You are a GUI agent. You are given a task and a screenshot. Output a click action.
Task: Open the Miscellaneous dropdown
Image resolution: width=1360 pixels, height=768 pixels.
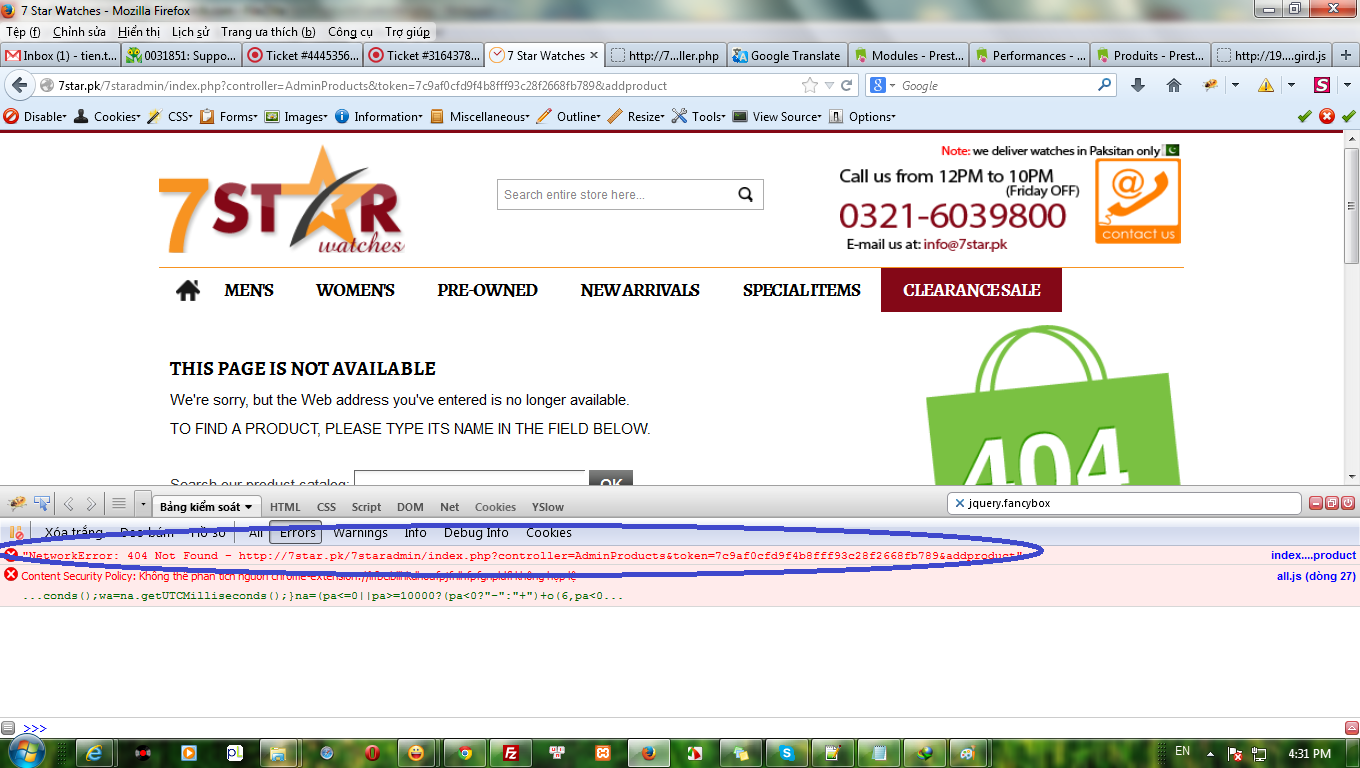point(481,117)
